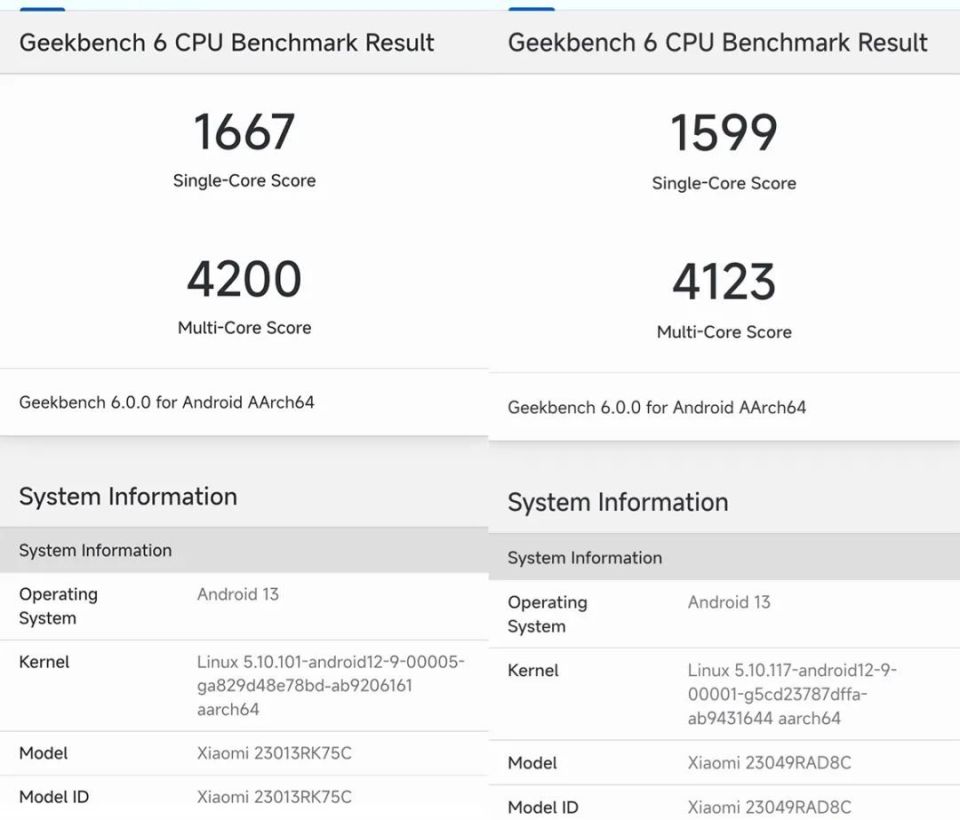Viewport: 960px width, 820px height.
Task: Click the 1599 single-core score
Action: (x=723, y=133)
